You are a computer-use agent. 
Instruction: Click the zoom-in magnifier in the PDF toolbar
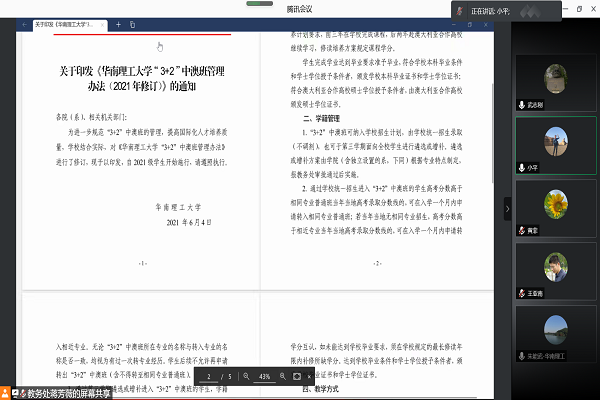coord(283,376)
